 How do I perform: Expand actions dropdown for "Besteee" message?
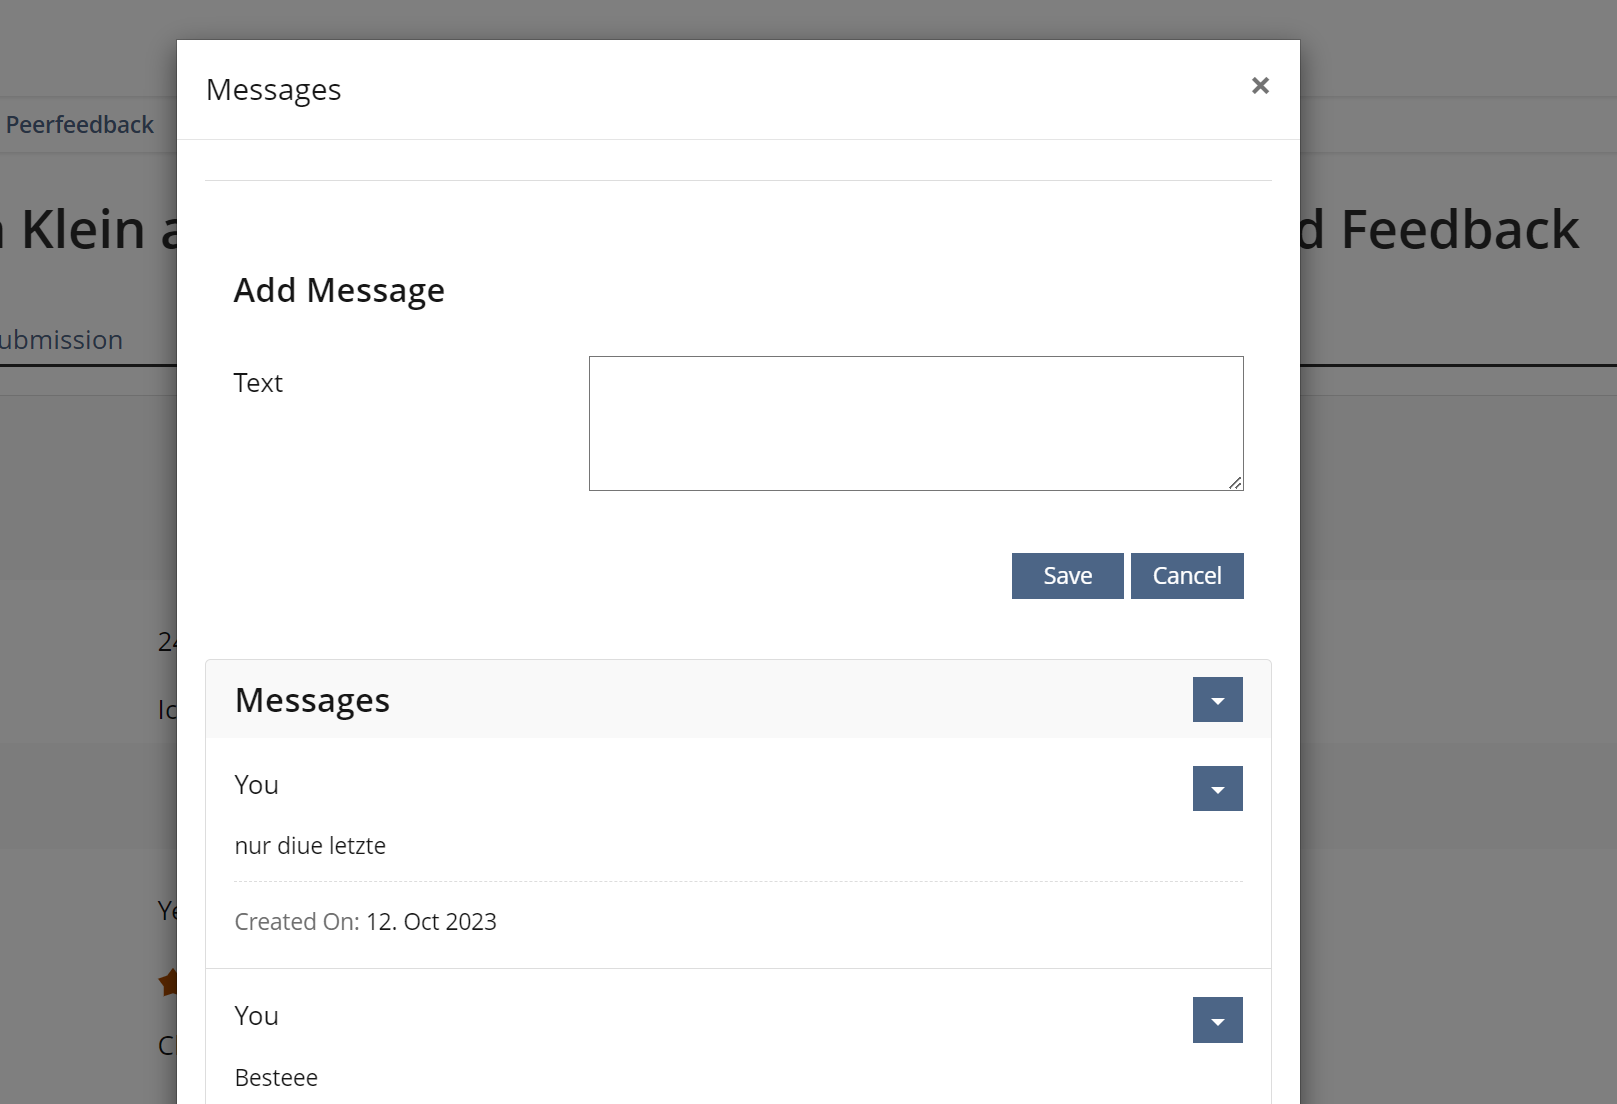pyautogui.click(x=1217, y=1020)
